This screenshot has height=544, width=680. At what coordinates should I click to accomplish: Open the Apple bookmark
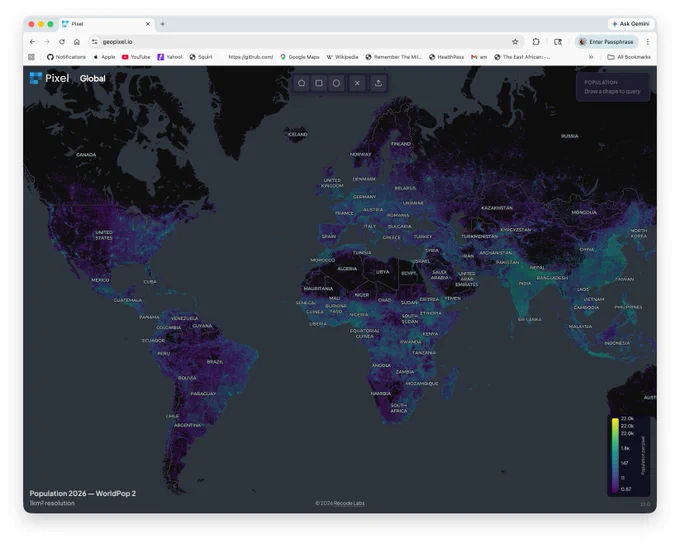pyautogui.click(x=104, y=57)
